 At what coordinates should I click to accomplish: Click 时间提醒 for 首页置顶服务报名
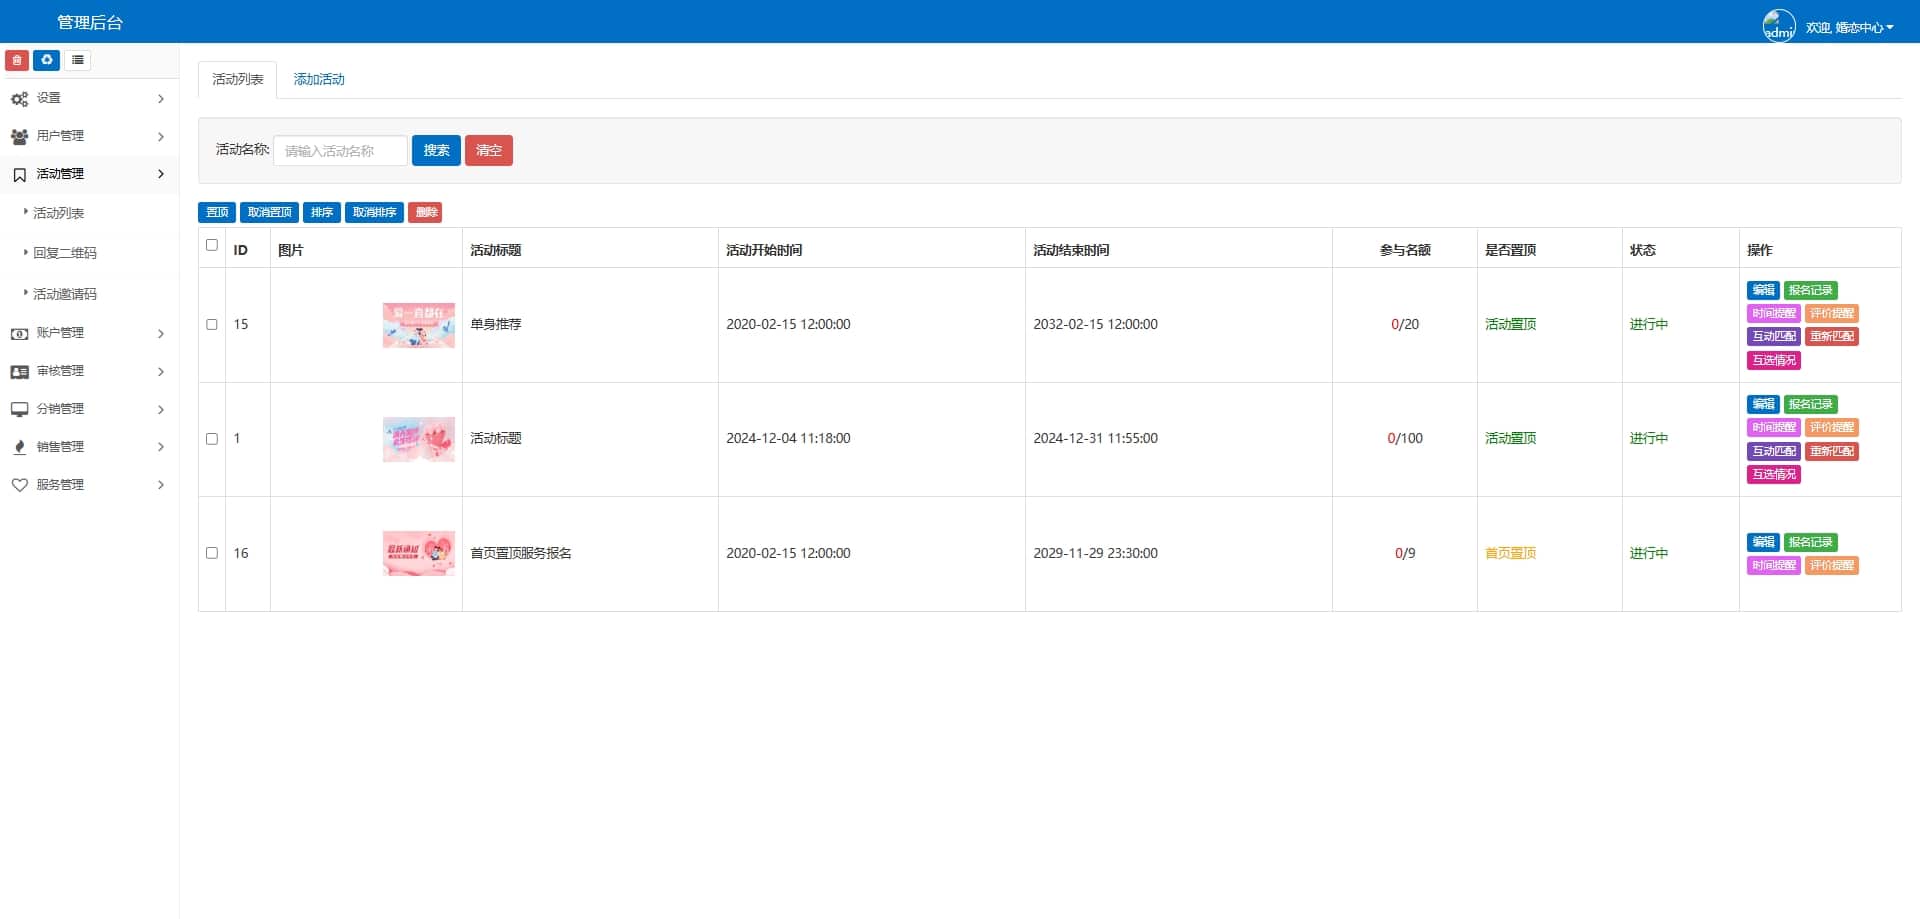(x=1774, y=565)
